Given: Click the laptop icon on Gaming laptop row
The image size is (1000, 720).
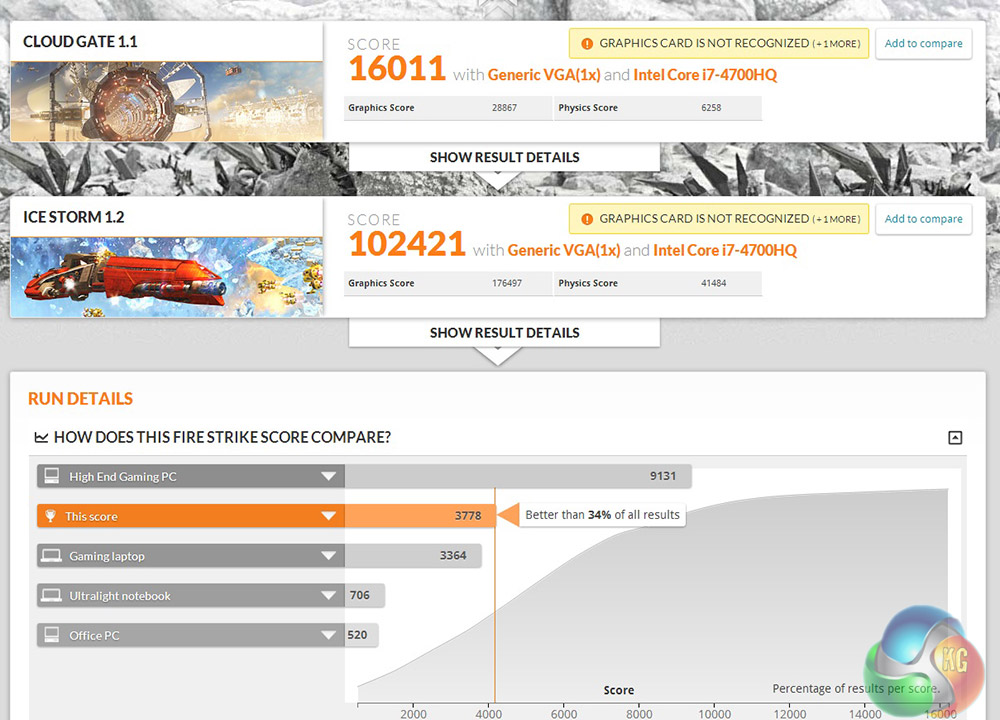Looking at the screenshot, I should 51,555.
